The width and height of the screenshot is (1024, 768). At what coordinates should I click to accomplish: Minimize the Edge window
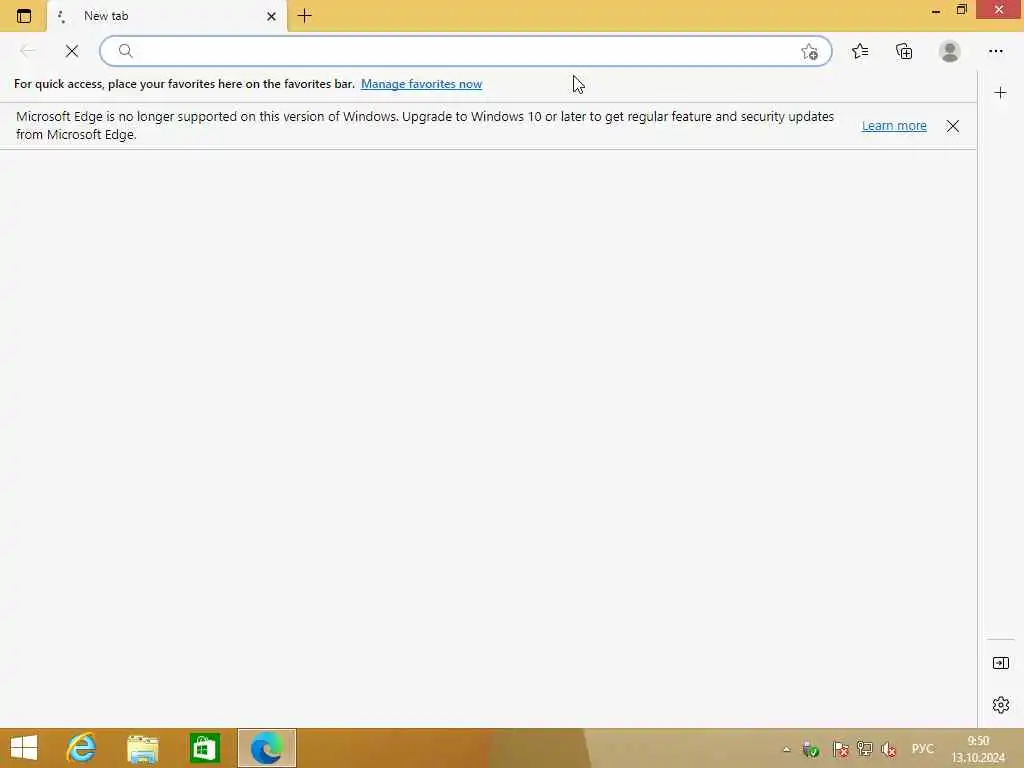pos(935,10)
